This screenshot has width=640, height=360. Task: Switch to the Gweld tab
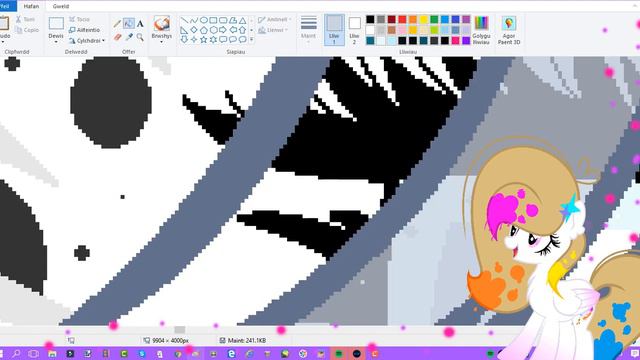[x=61, y=6]
